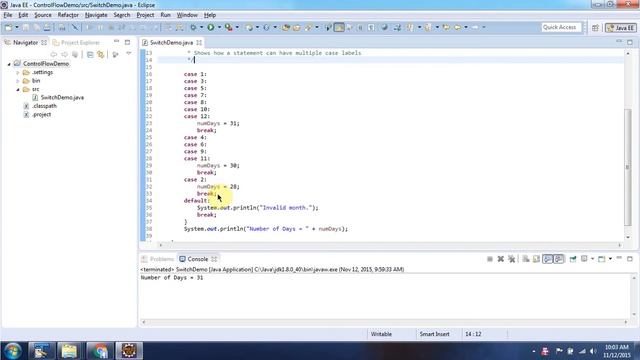Open the Display Selected Console dropdown

pos(592,259)
